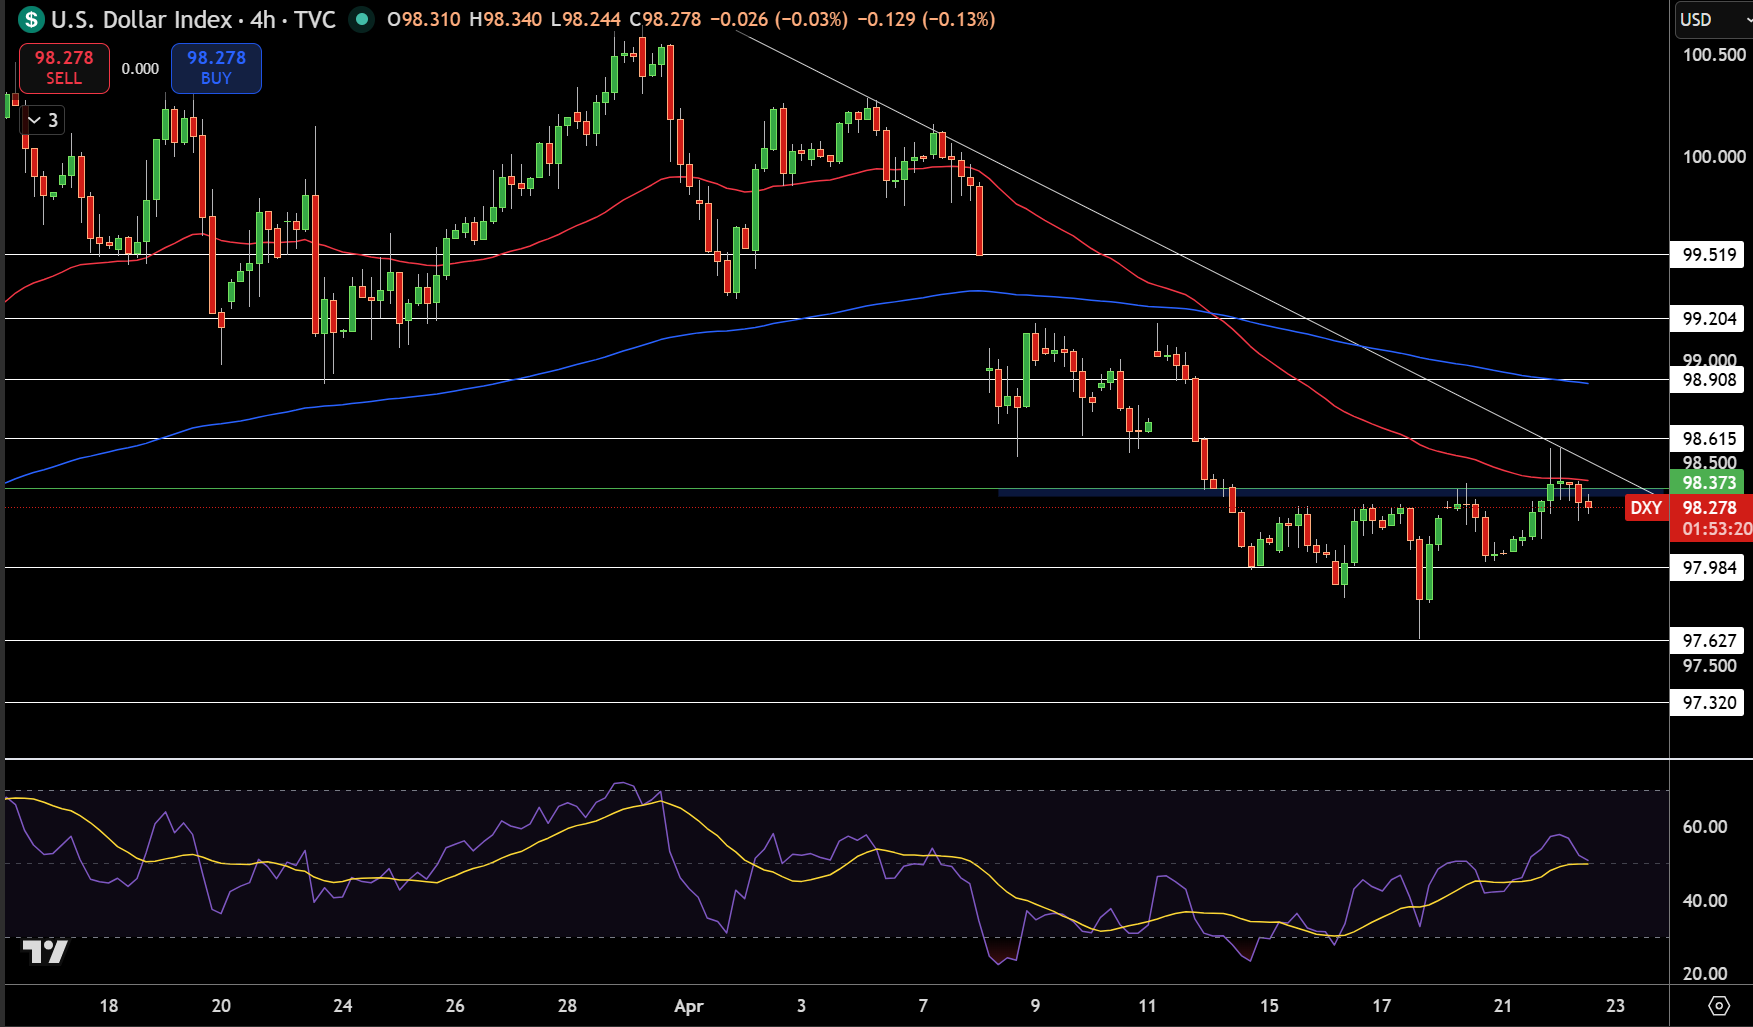Click the Apr label on time axis
Screen dimensions: 1753x1027
(689, 1006)
